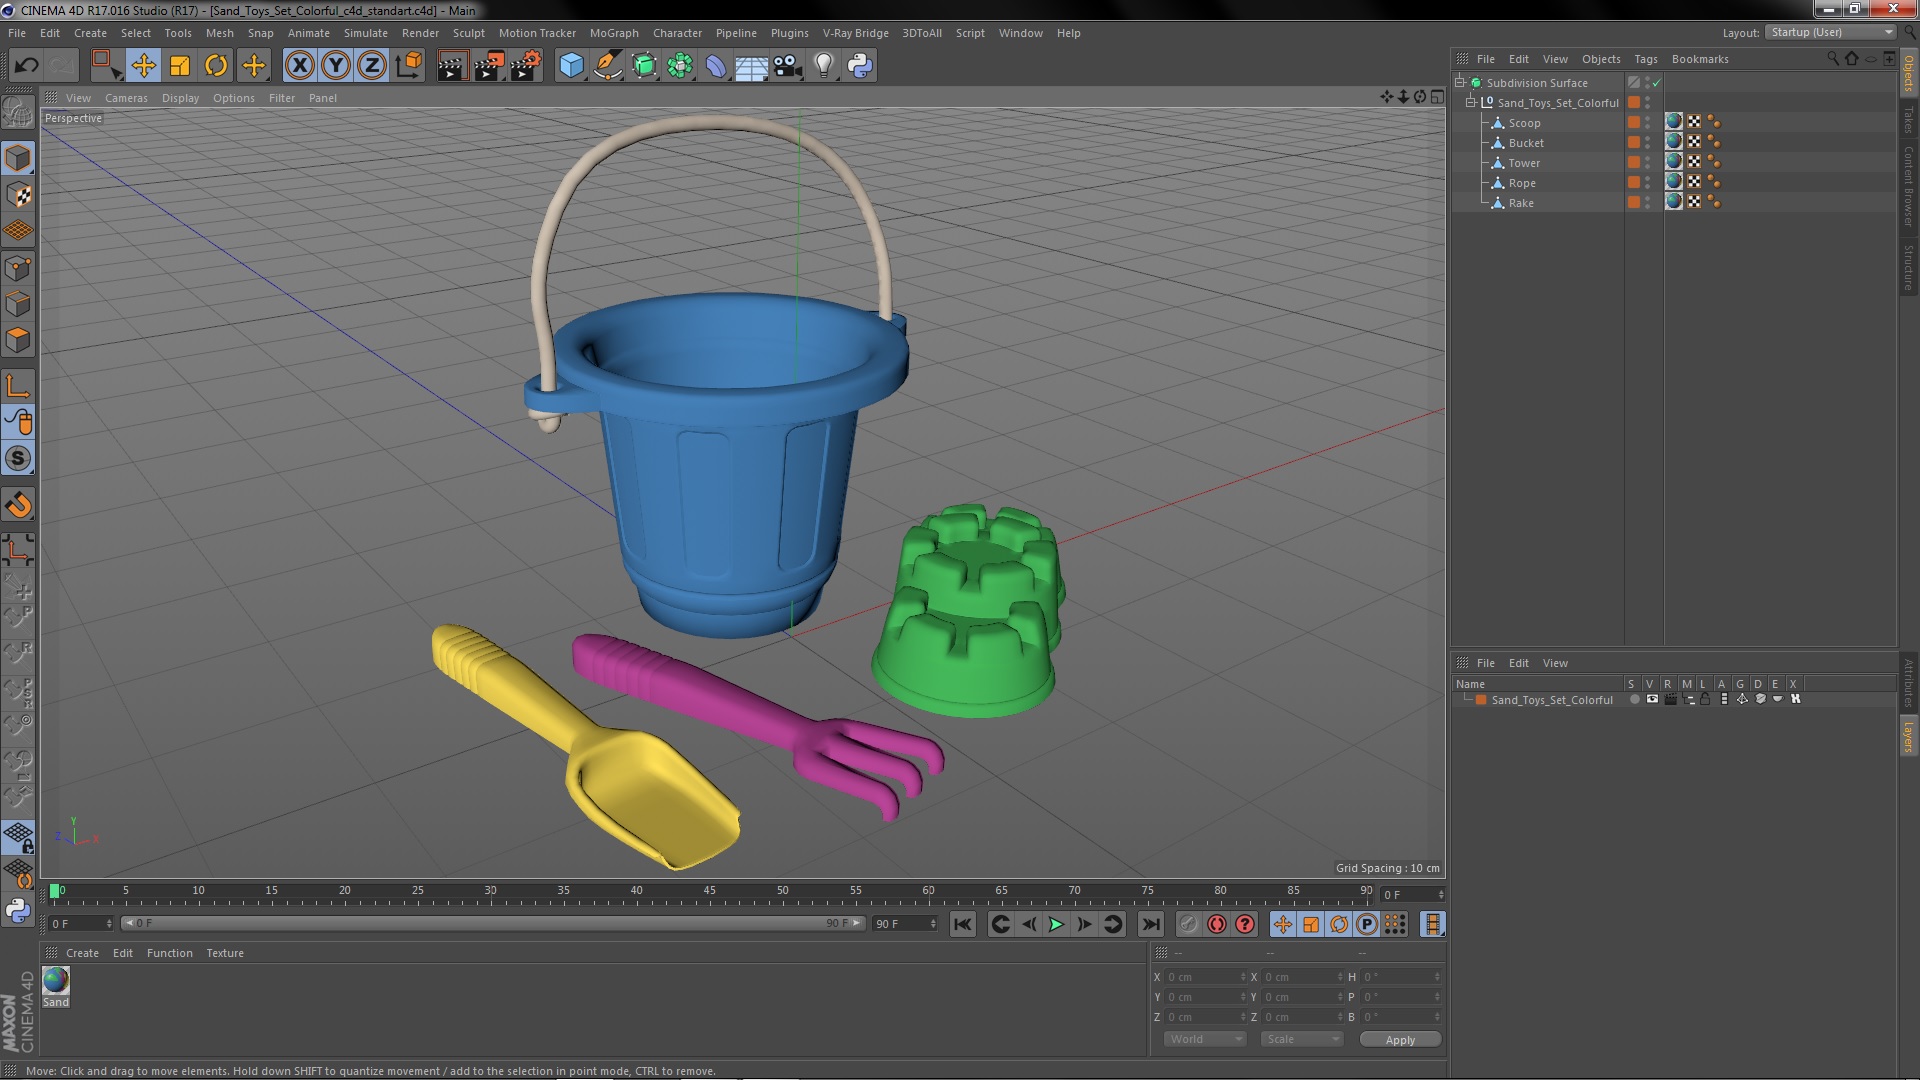Open the Mesh menu

219,33
